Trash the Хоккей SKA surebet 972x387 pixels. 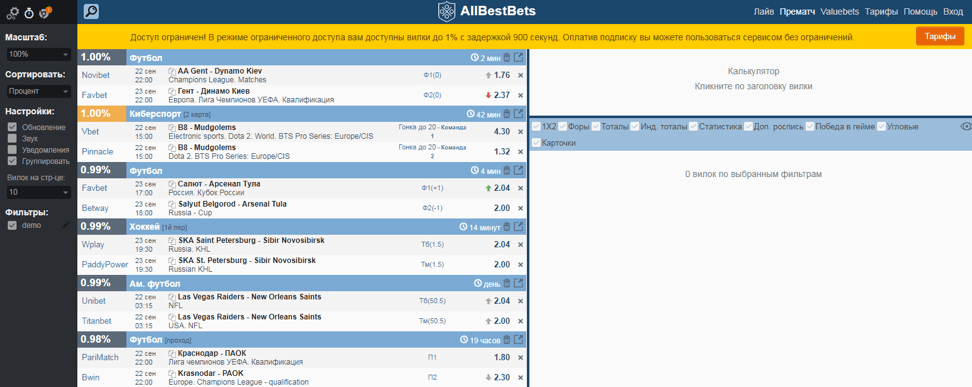[x=506, y=227]
